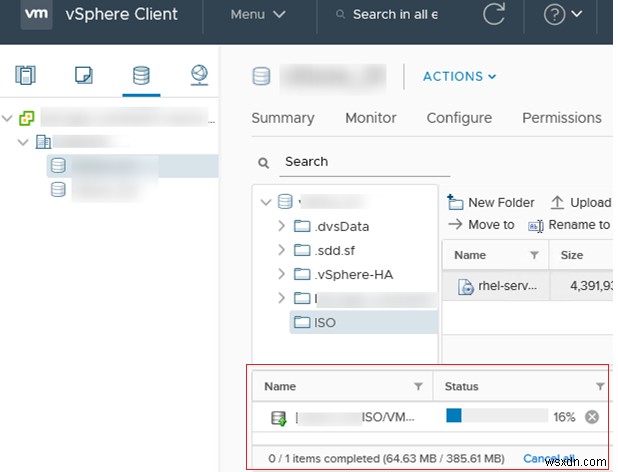Click the Move to button
This screenshot has width=618, height=472.
pyautogui.click(x=481, y=225)
